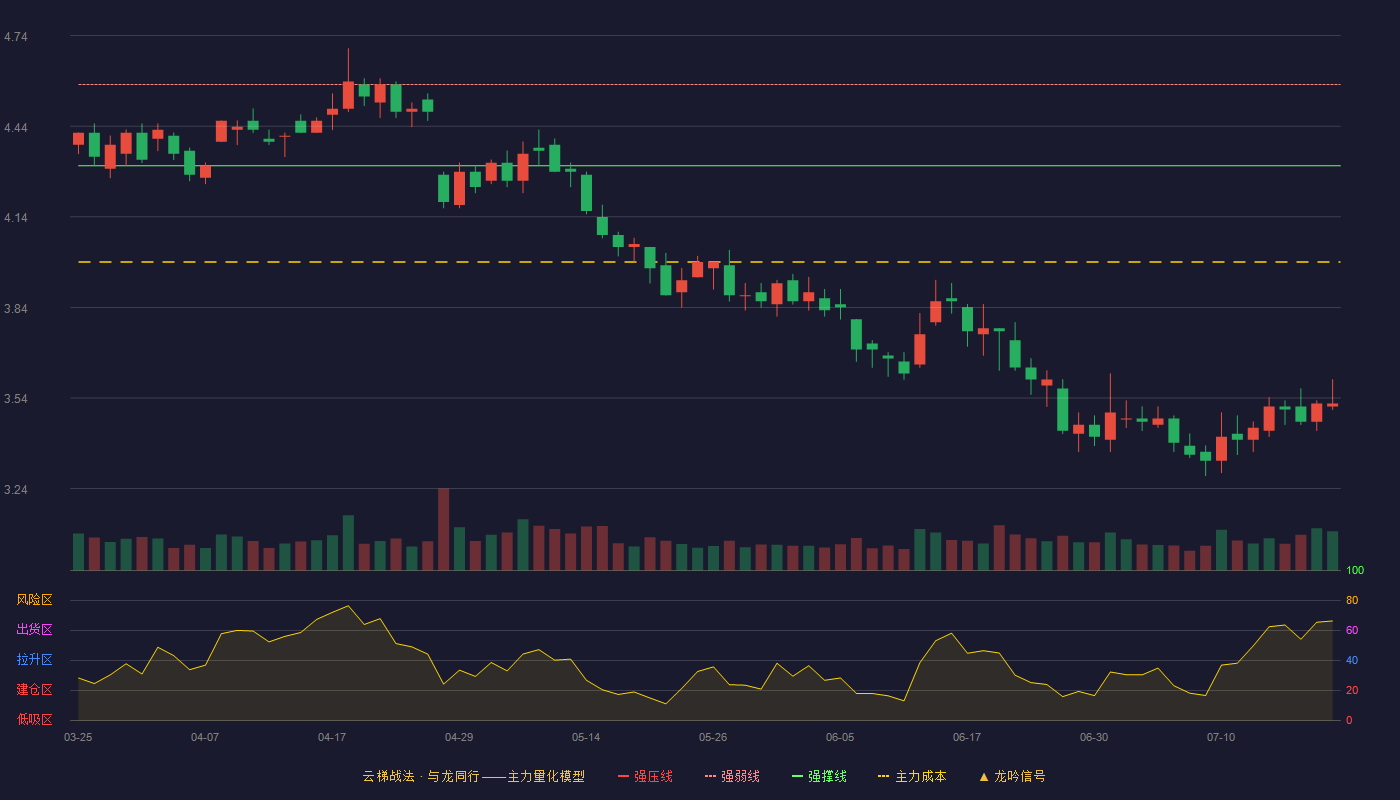Screen dimensions: 1400x800
Task: Toggle the 强弱线 legend entry
Action: [732, 776]
